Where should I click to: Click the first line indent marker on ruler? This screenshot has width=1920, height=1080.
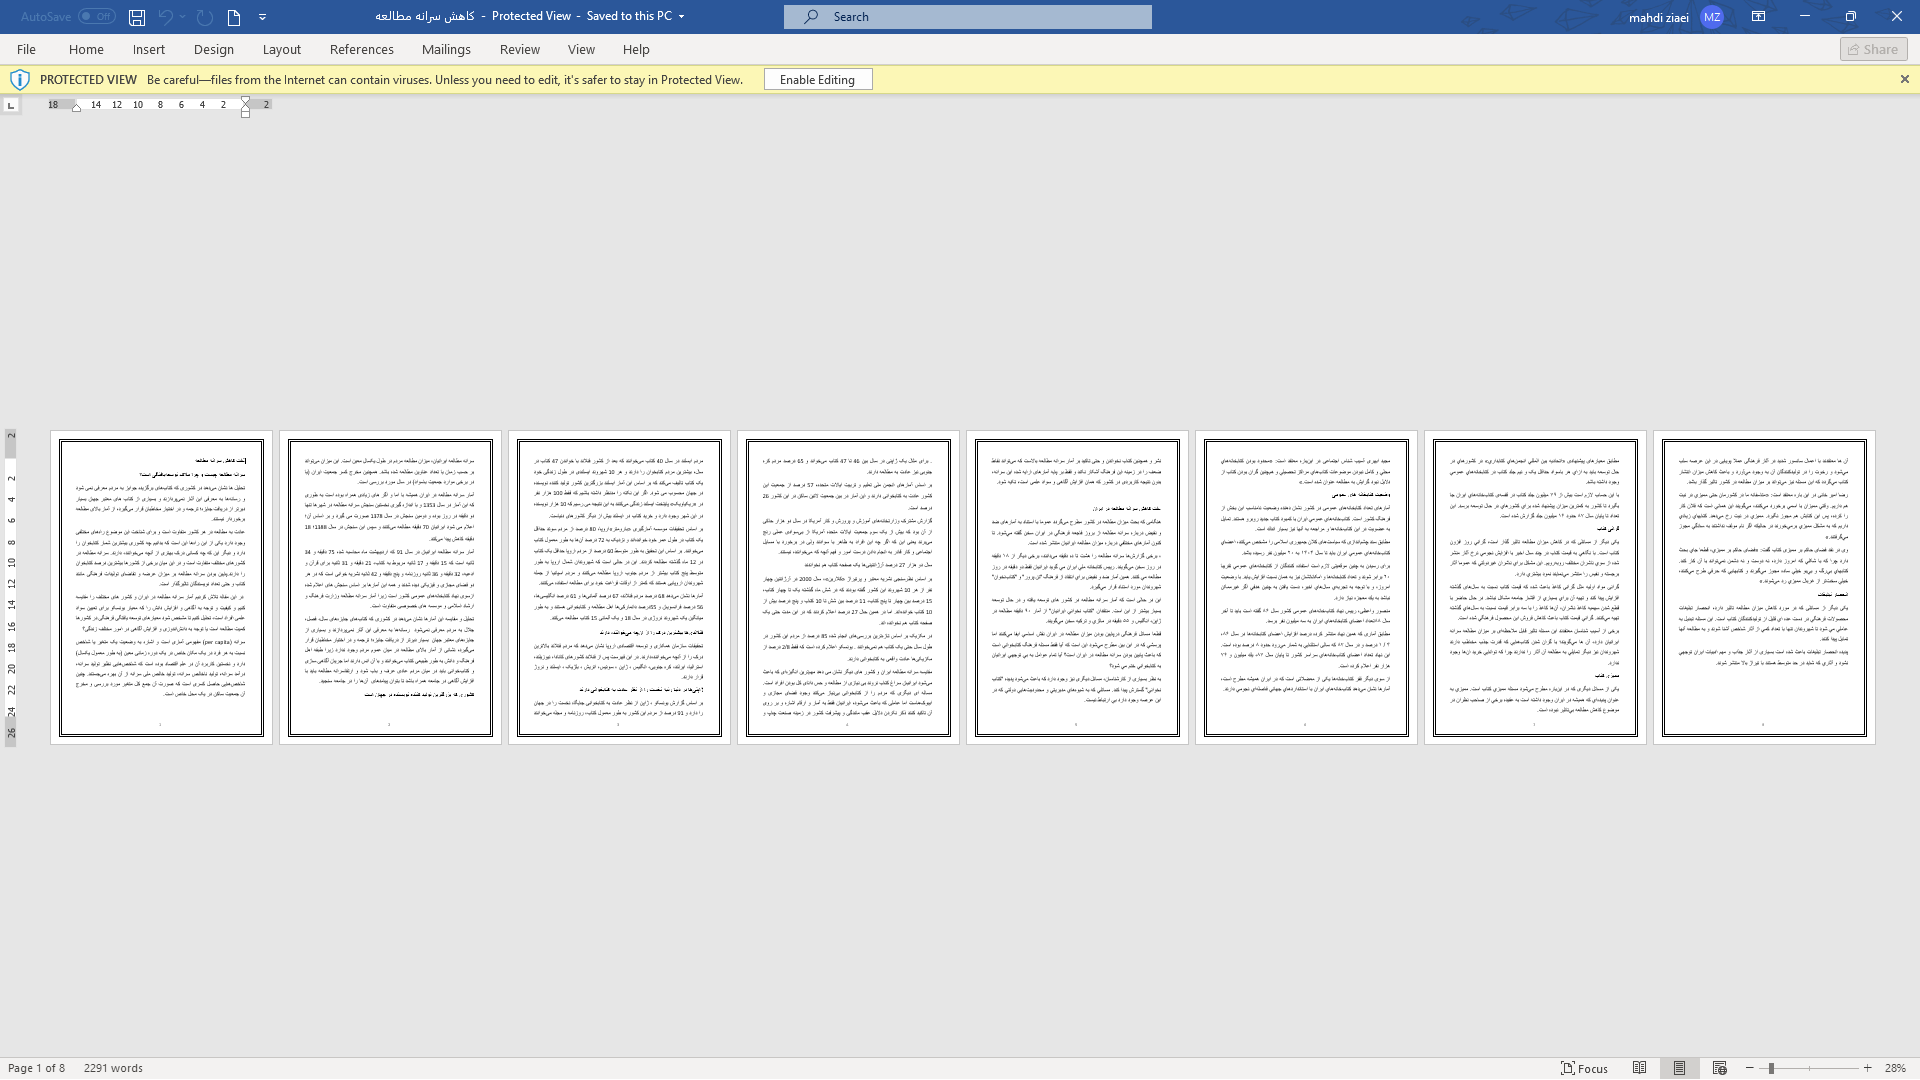[x=245, y=101]
